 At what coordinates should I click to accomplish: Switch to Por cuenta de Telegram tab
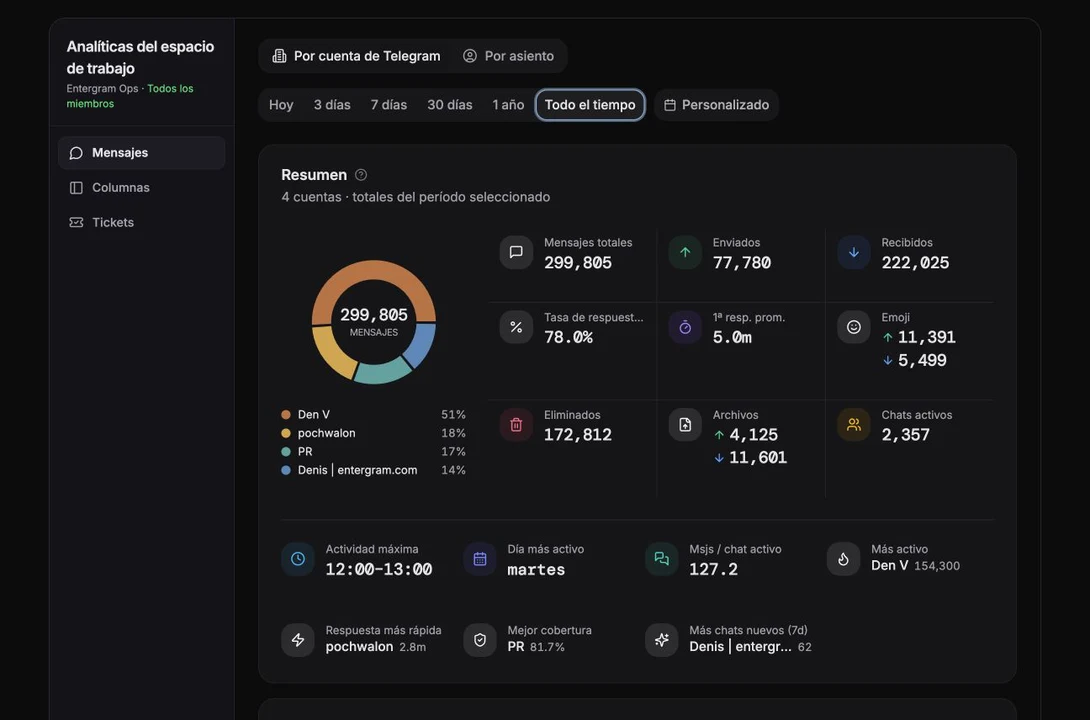tap(356, 56)
